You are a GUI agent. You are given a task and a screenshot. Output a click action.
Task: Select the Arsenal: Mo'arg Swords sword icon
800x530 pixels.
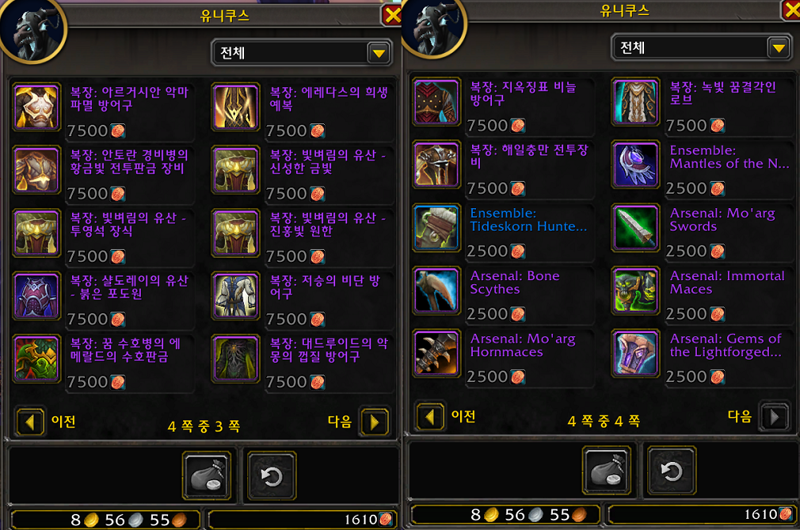[635, 228]
